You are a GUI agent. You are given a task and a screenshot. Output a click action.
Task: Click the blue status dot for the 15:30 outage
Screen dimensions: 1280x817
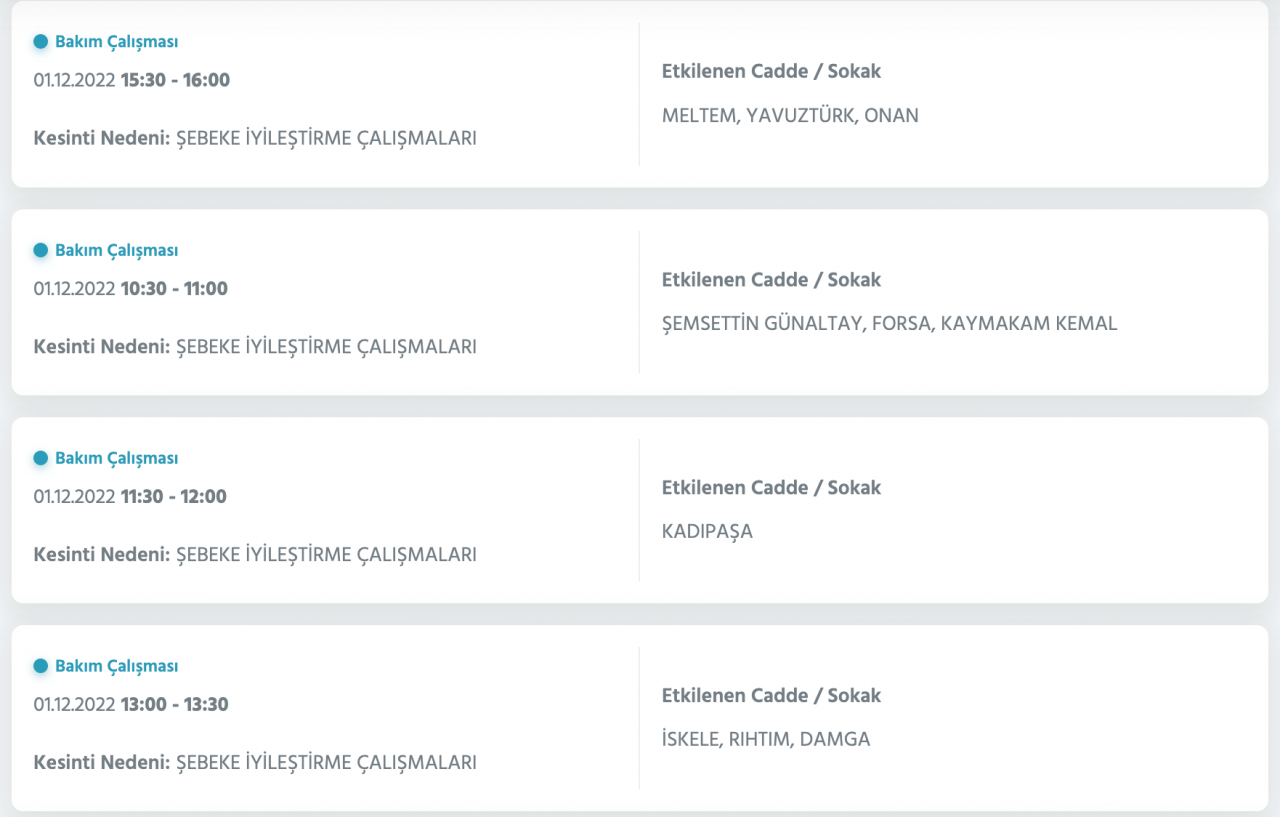(41, 42)
